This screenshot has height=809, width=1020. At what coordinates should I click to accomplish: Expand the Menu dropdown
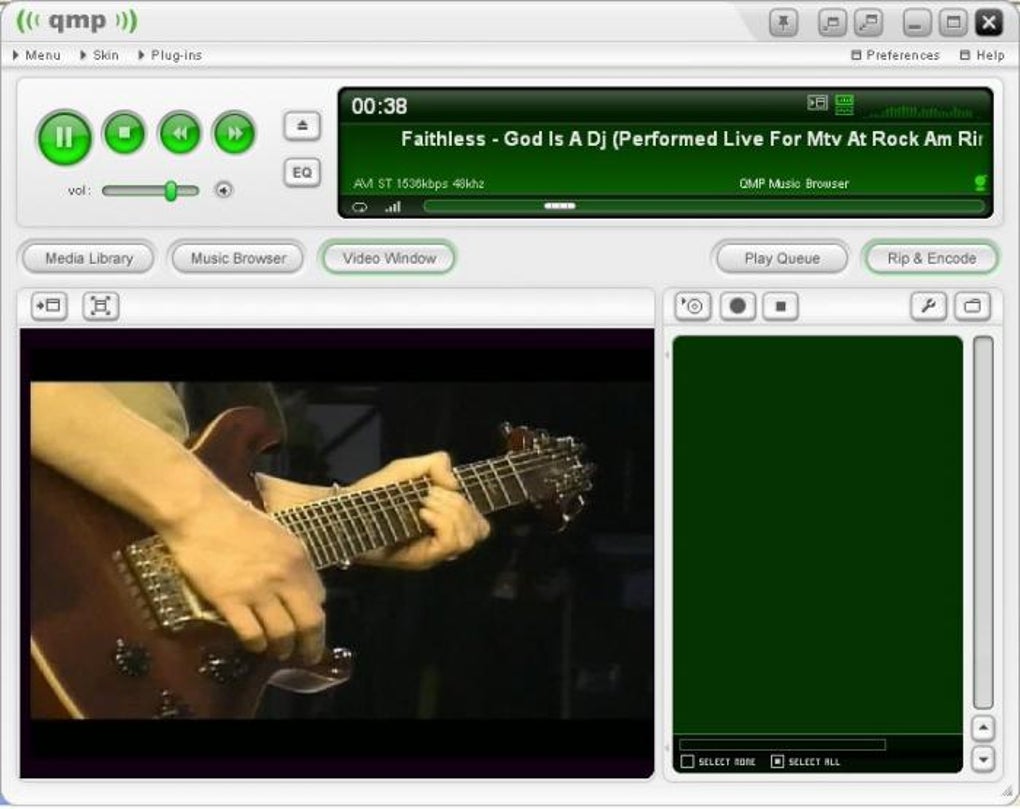37,55
